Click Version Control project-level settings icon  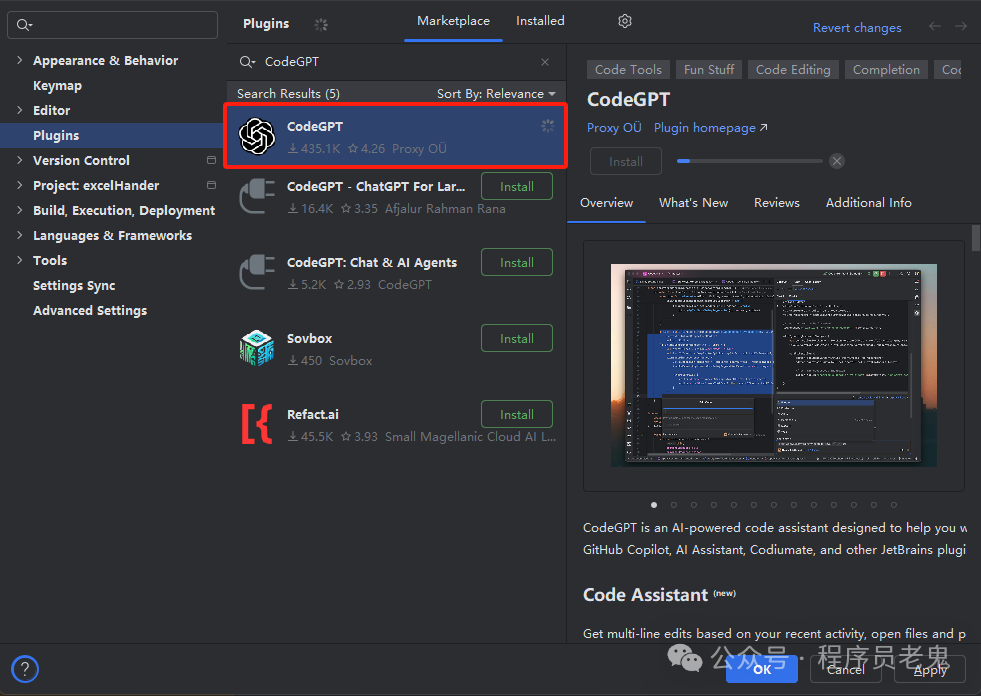click(x=211, y=160)
